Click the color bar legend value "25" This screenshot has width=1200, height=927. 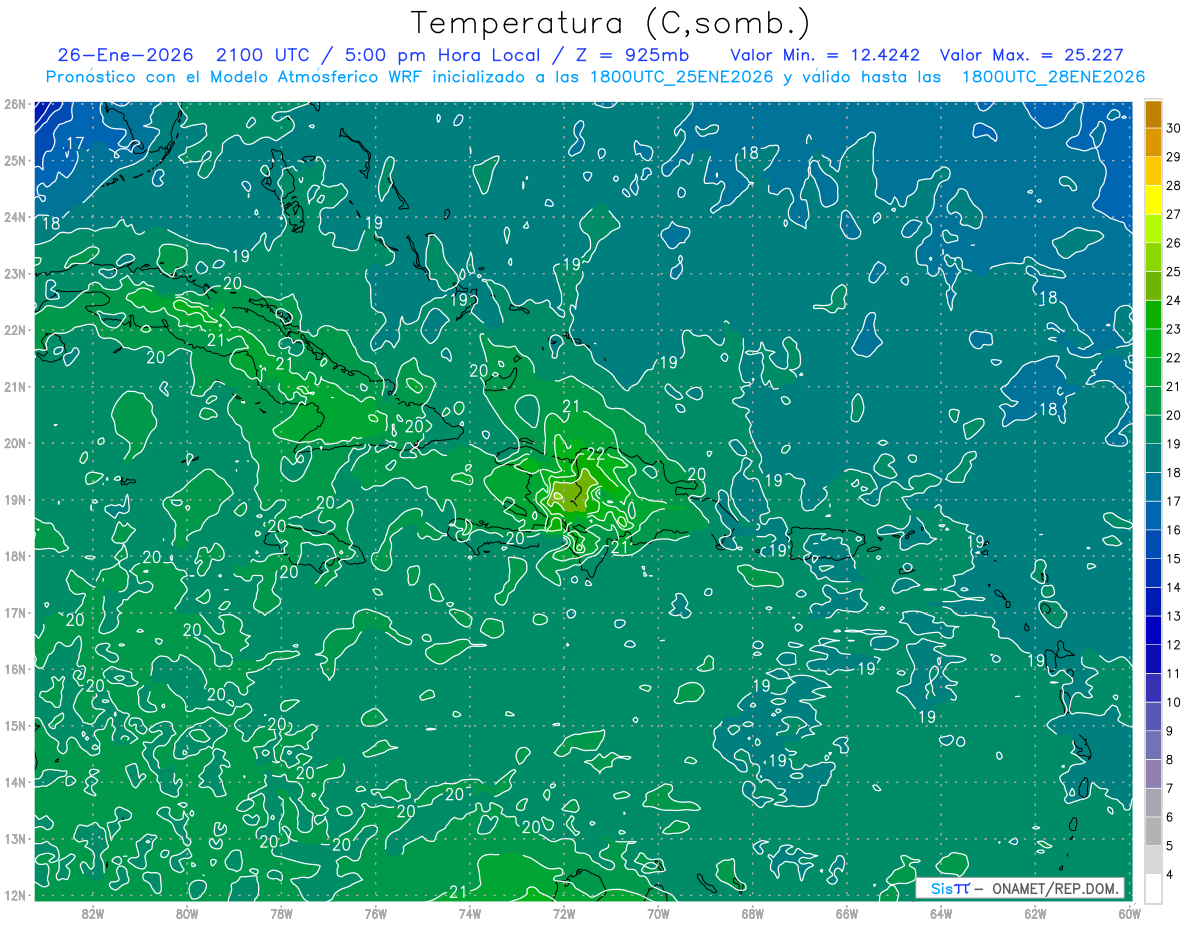pyautogui.click(x=1174, y=272)
